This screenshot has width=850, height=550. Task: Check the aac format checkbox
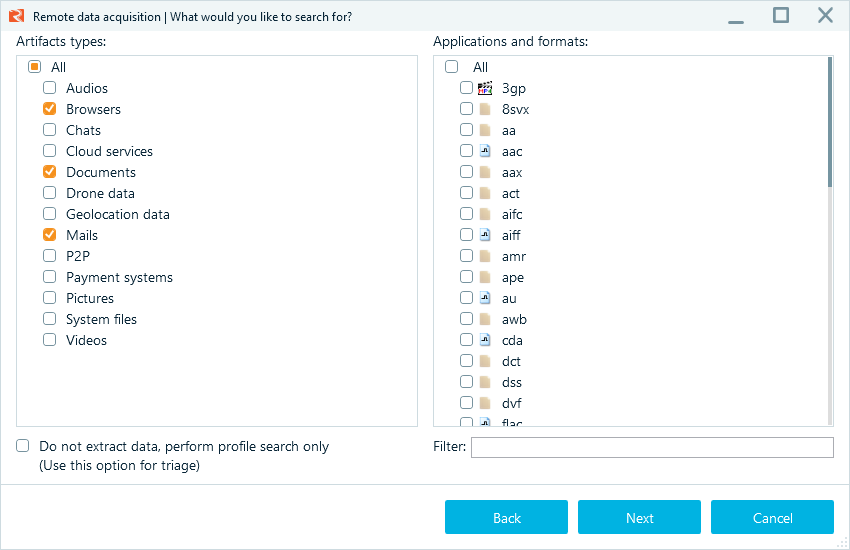tap(466, 151)
